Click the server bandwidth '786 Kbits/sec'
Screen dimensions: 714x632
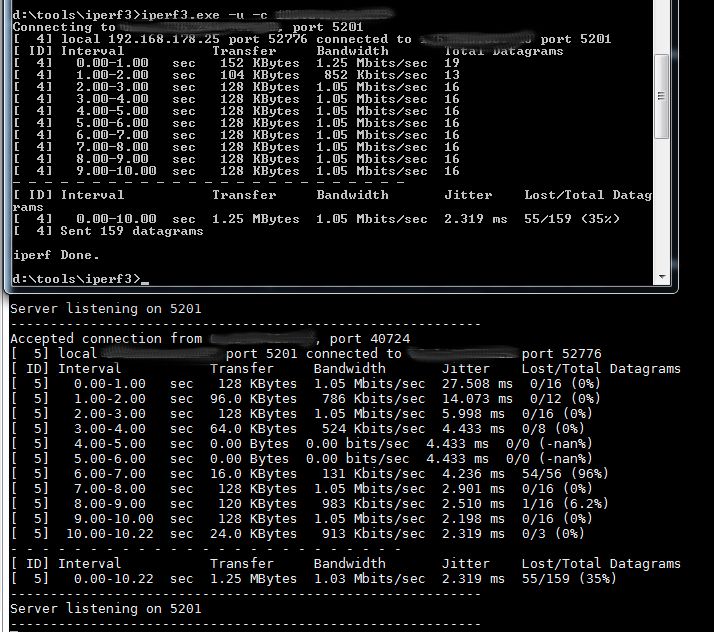[373, 399]
